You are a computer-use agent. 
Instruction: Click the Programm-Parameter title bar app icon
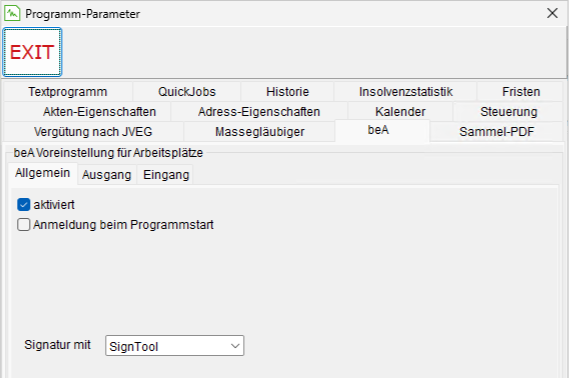tap(12, 13)
